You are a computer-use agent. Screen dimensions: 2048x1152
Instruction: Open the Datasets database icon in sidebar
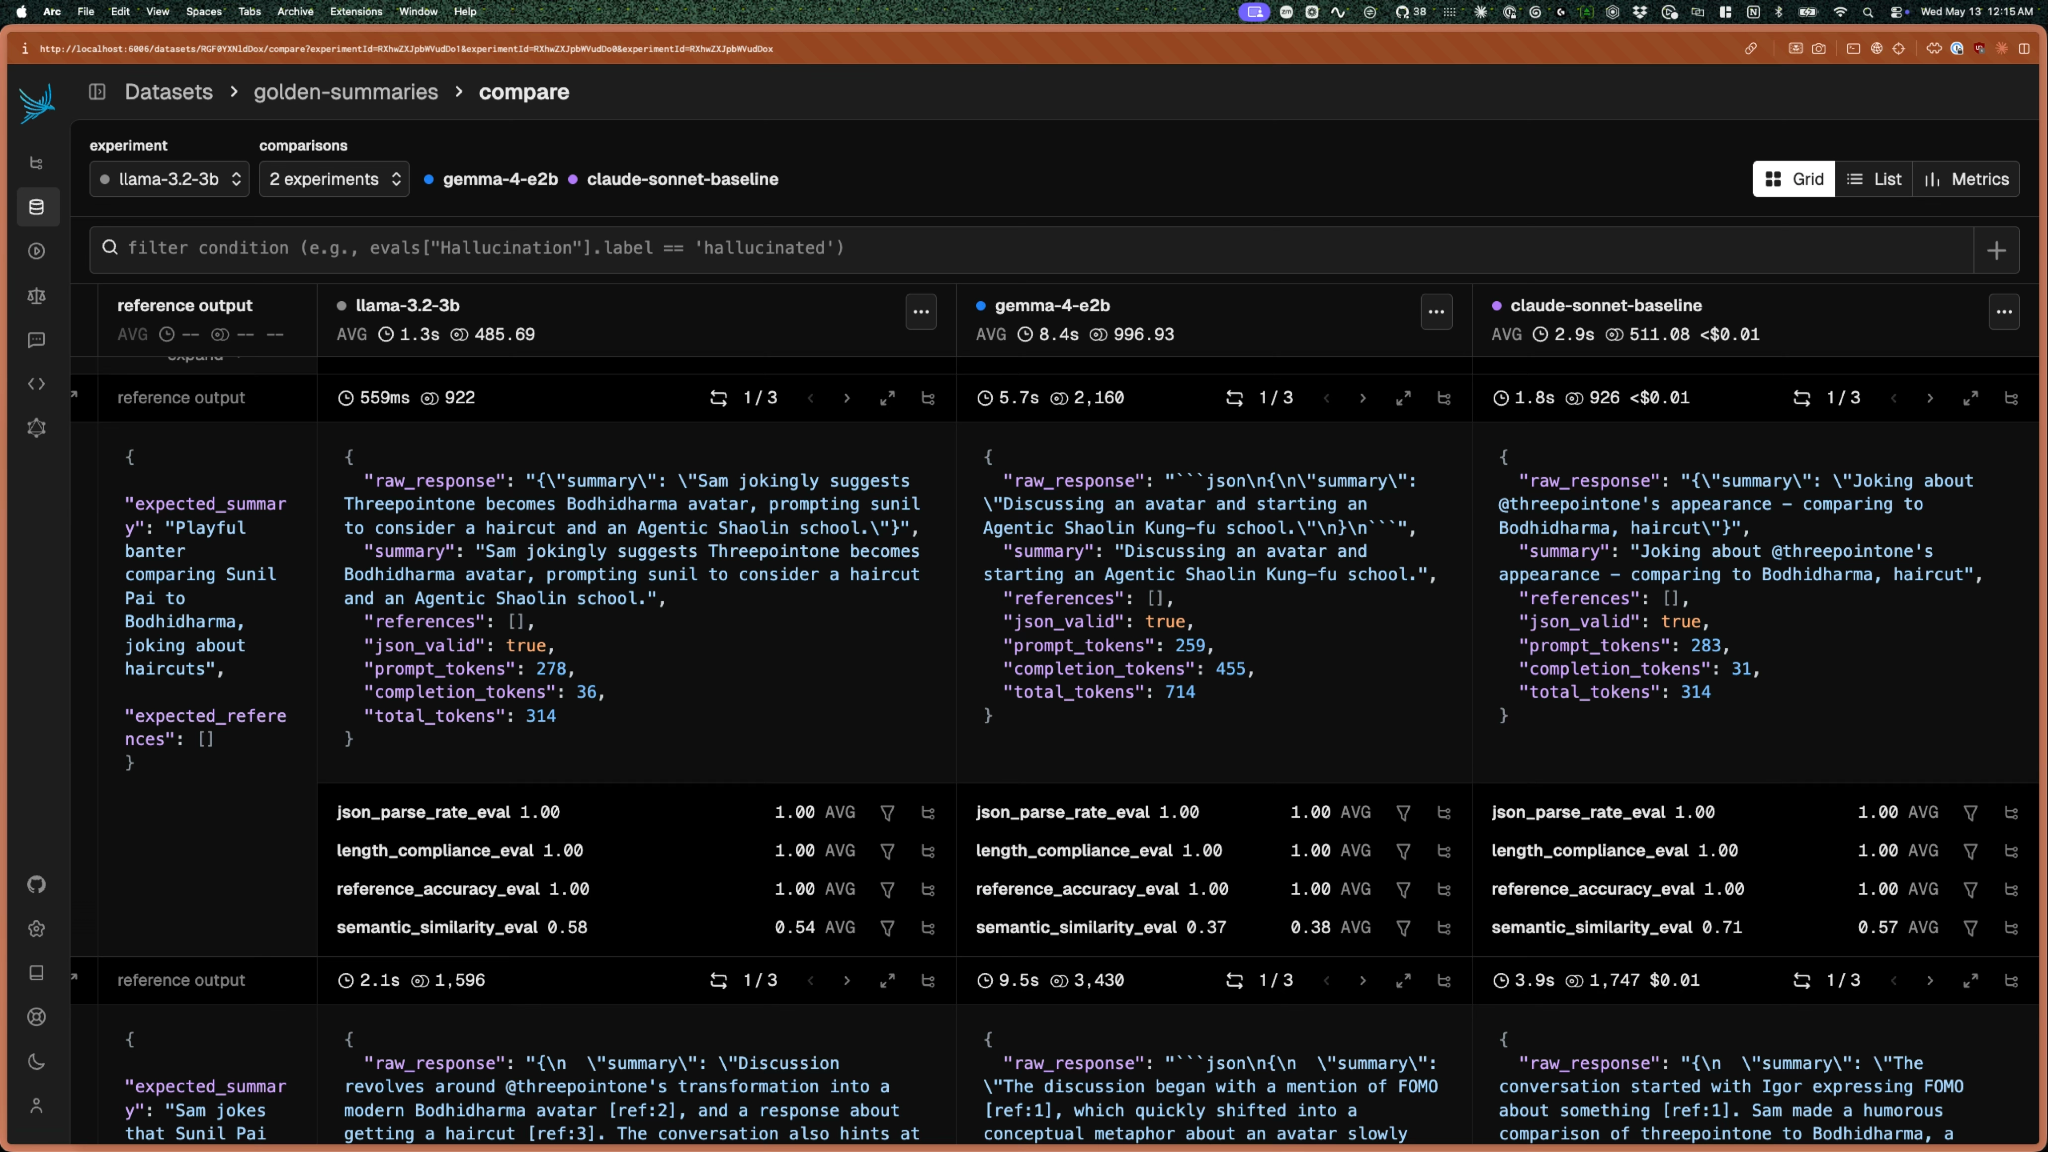click(x=37, y=207)
